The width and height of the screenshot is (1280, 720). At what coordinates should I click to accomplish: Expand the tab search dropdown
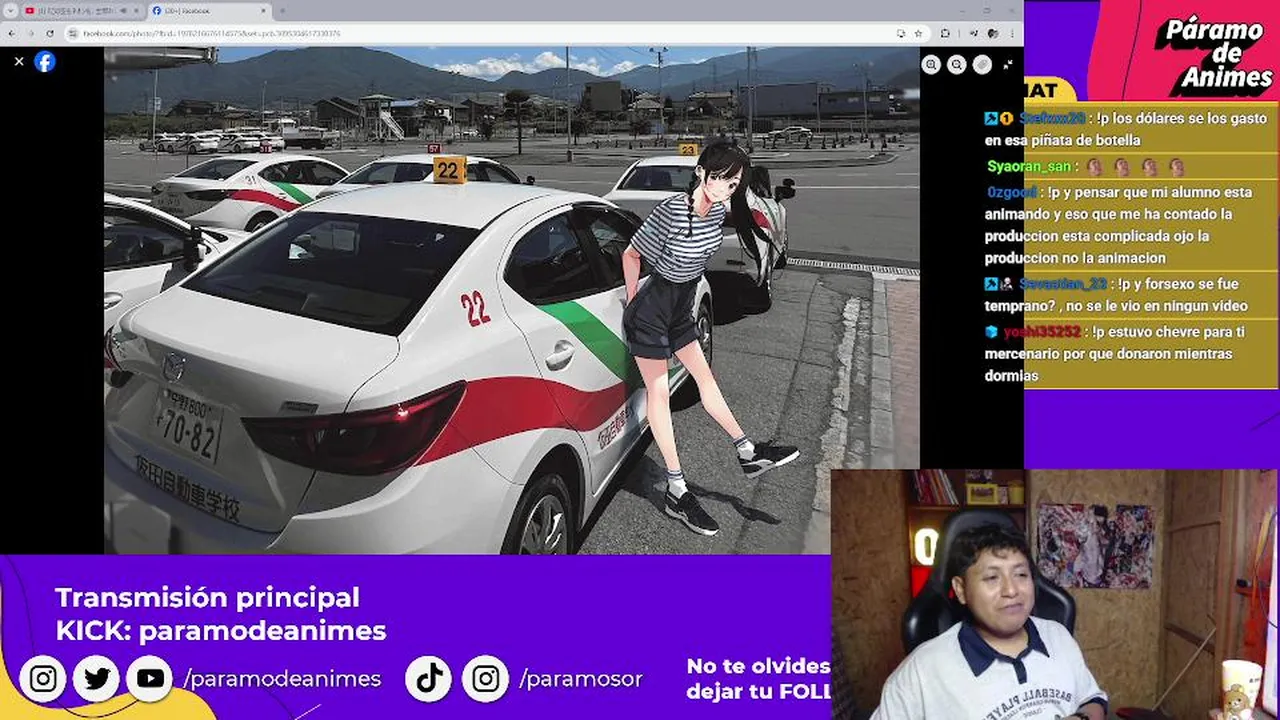click(10, 11)
